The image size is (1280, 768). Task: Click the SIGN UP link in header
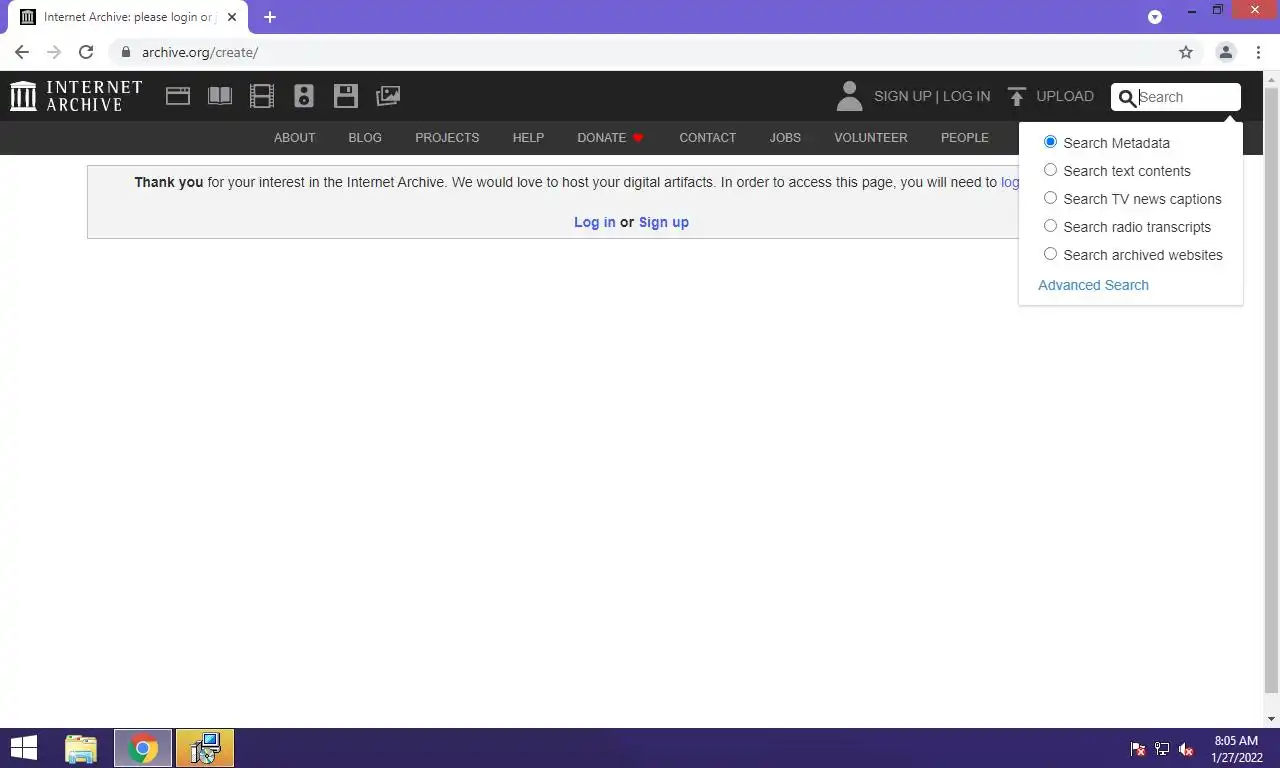coord(902,97)
